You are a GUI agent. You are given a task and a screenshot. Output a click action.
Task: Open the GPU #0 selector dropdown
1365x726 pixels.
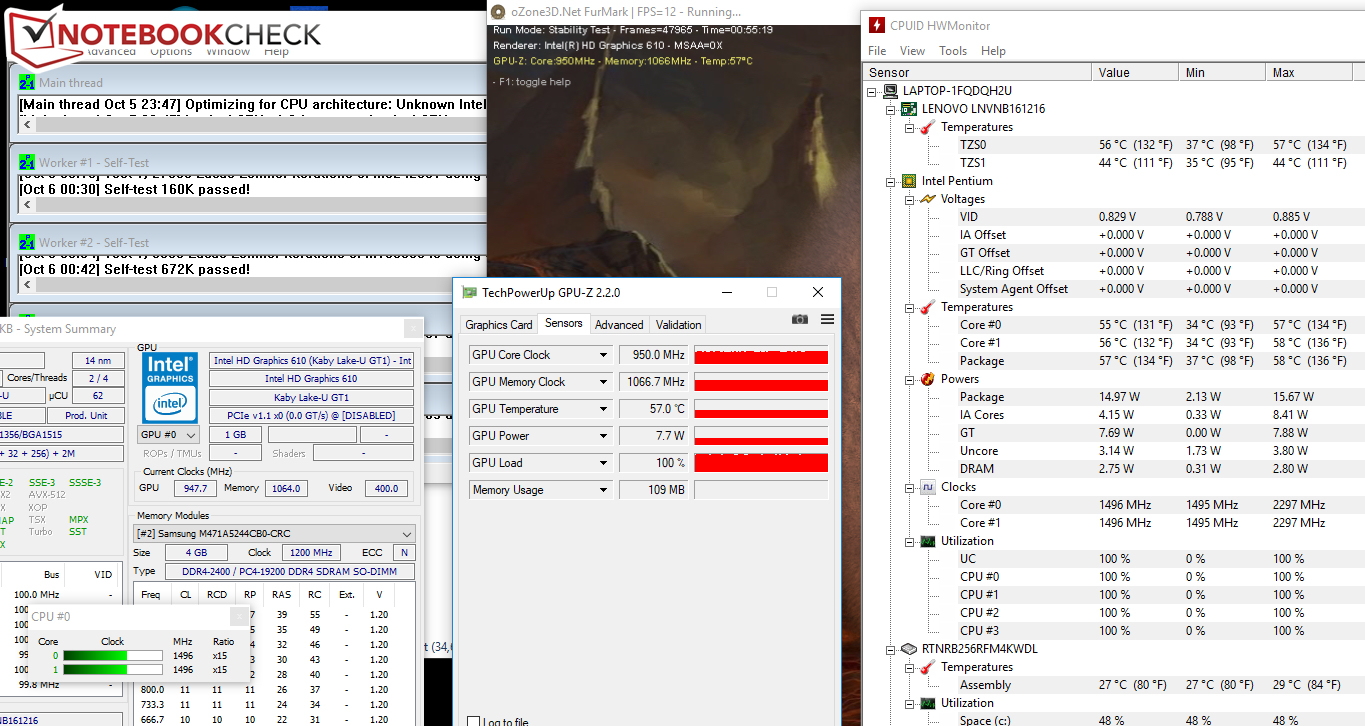[x=168, y=435]
